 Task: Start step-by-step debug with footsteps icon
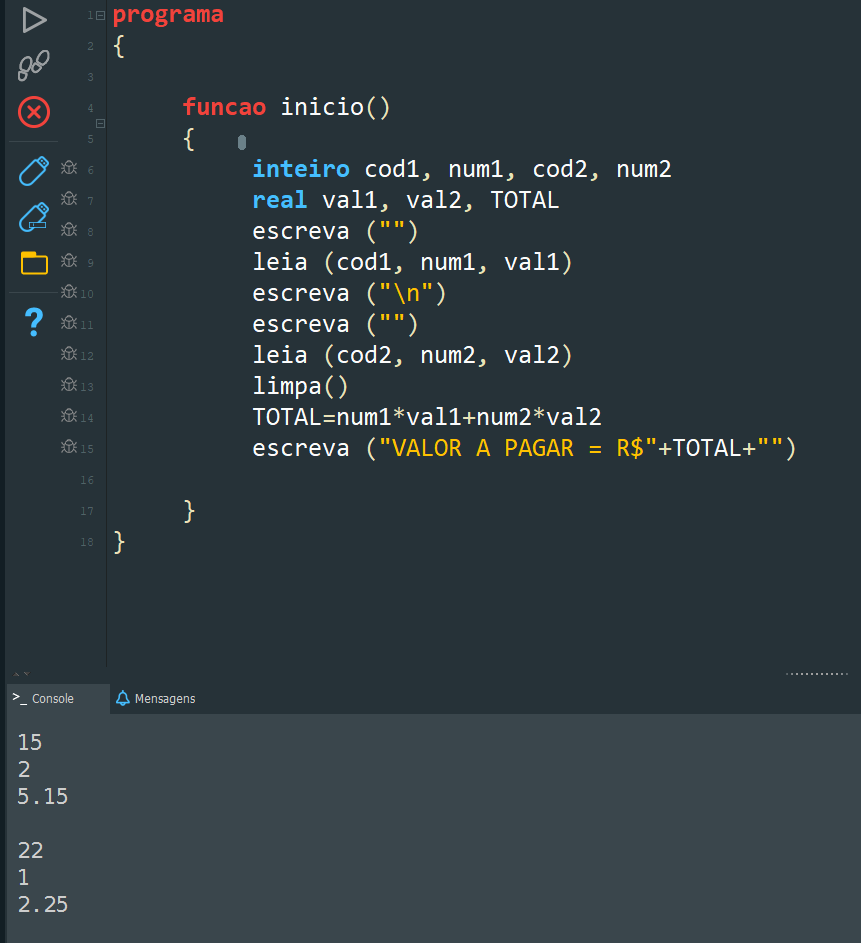coord(33,65)
